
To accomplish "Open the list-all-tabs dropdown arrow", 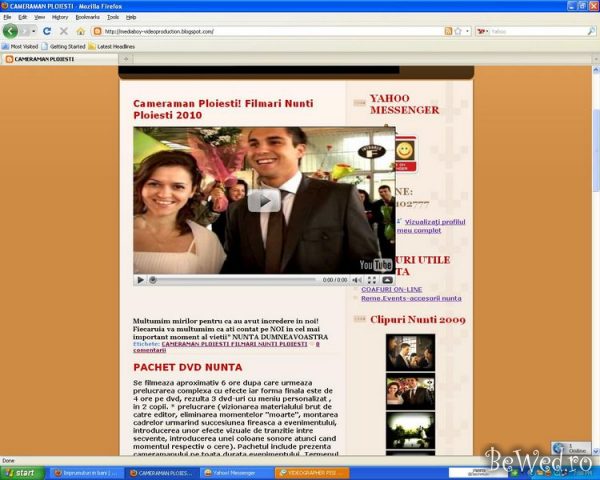I will pyautogui.click(x=596, y=59).
